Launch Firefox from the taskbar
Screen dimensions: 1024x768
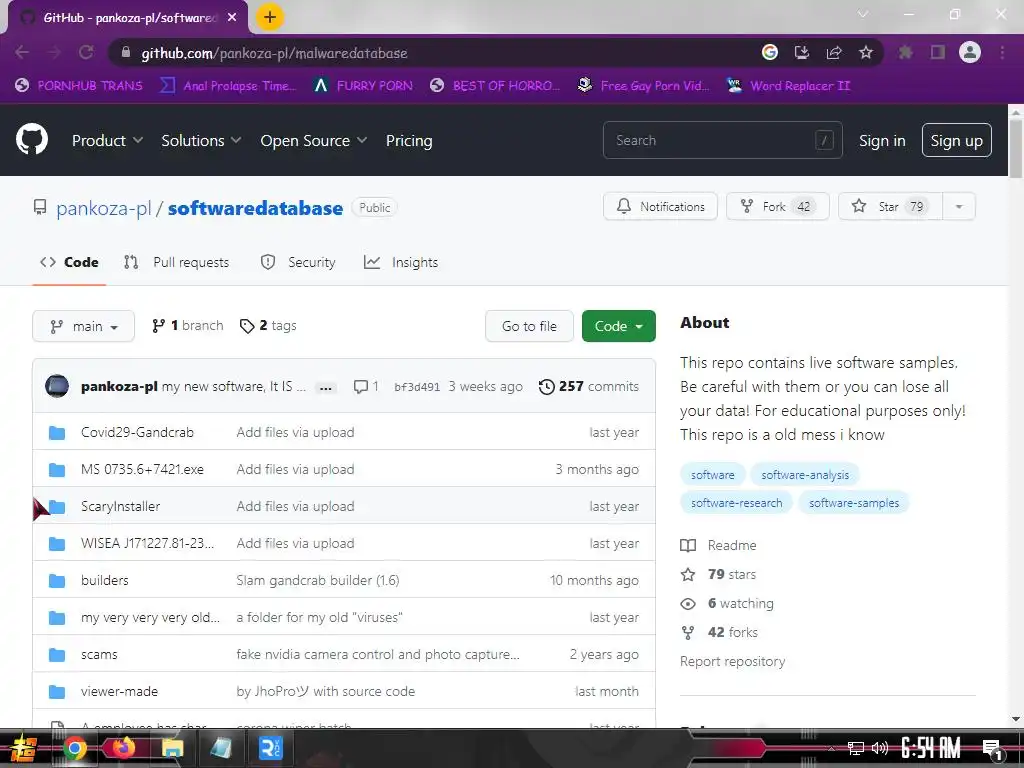(x=123, y=748)
